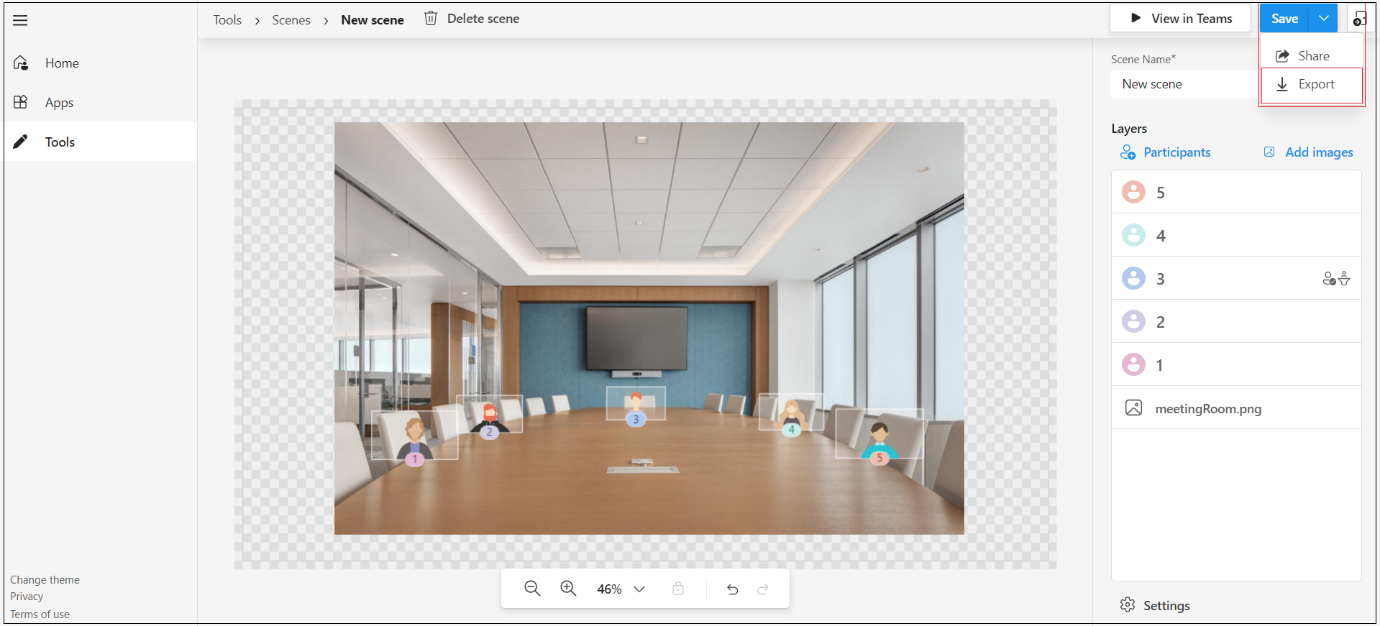
Task: Undo the last change
Action: [732, 588]
